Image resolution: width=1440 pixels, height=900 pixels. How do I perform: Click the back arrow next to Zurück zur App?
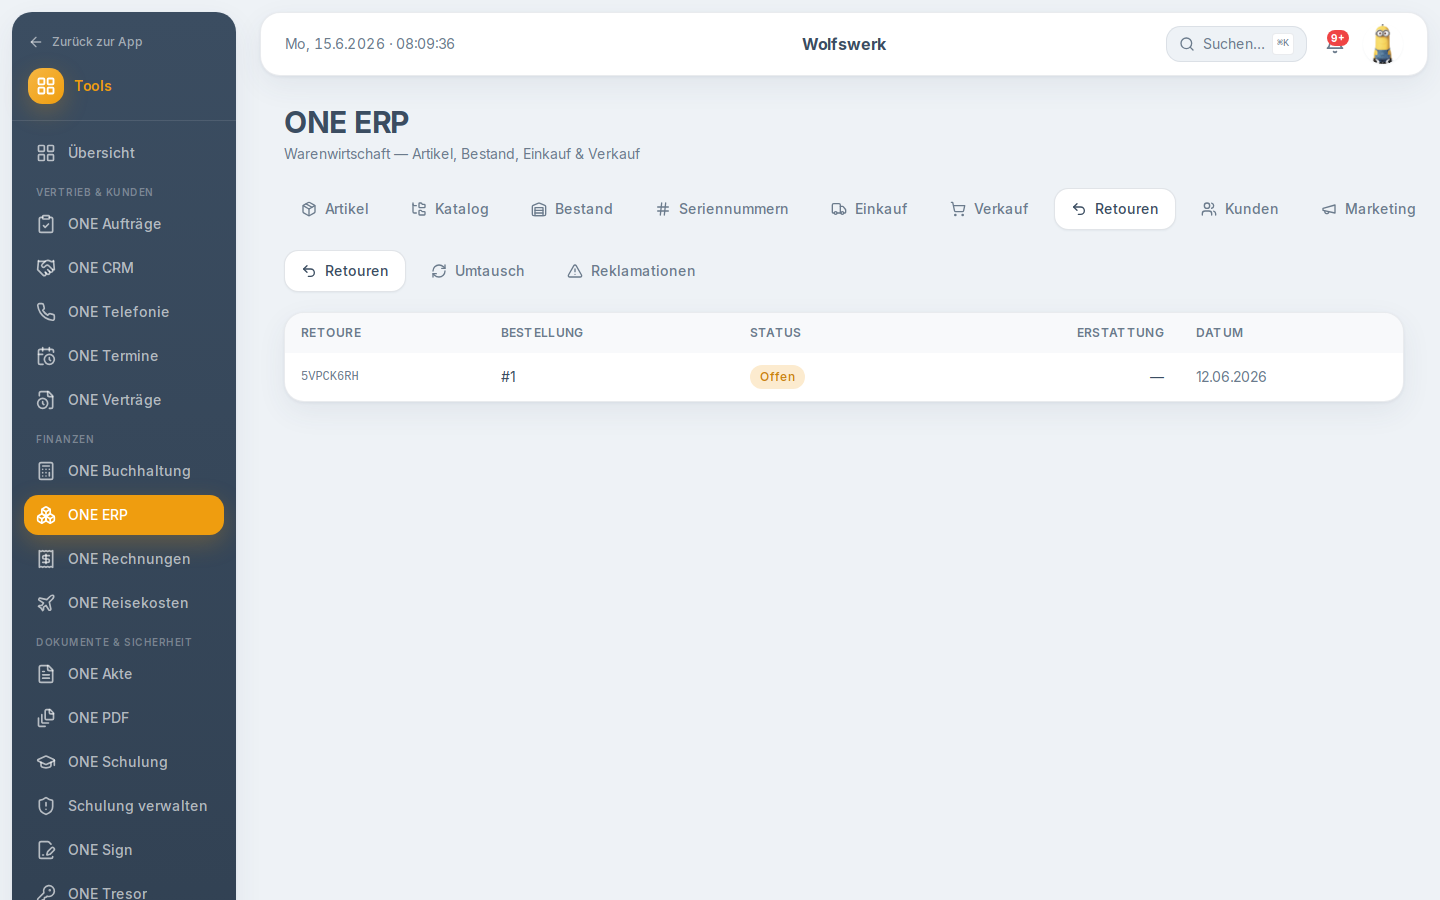click(x=36, y=42)
